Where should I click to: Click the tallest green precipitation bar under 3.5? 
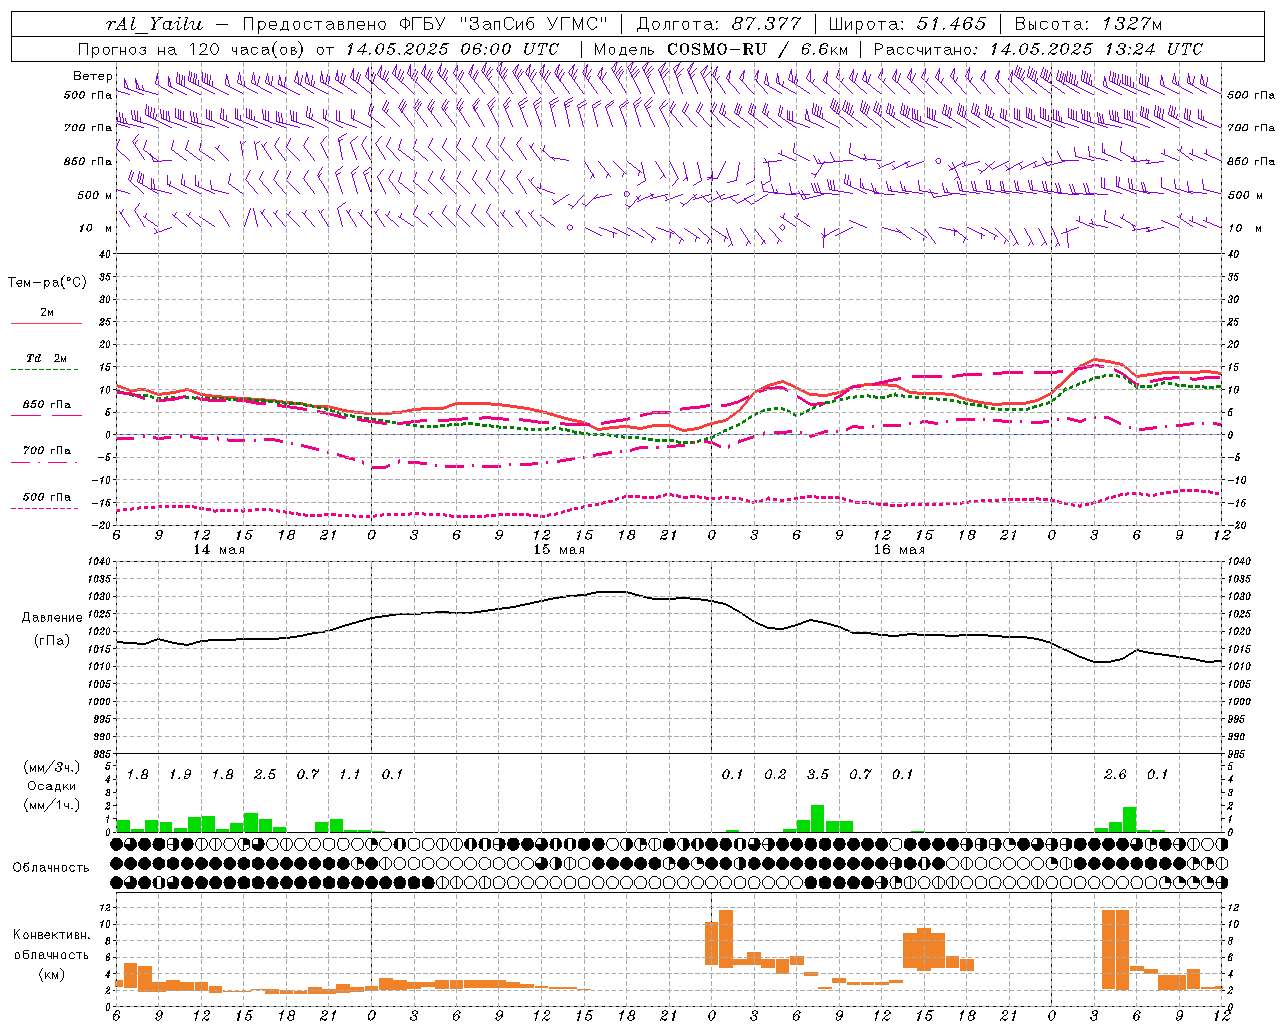[817, 818]
